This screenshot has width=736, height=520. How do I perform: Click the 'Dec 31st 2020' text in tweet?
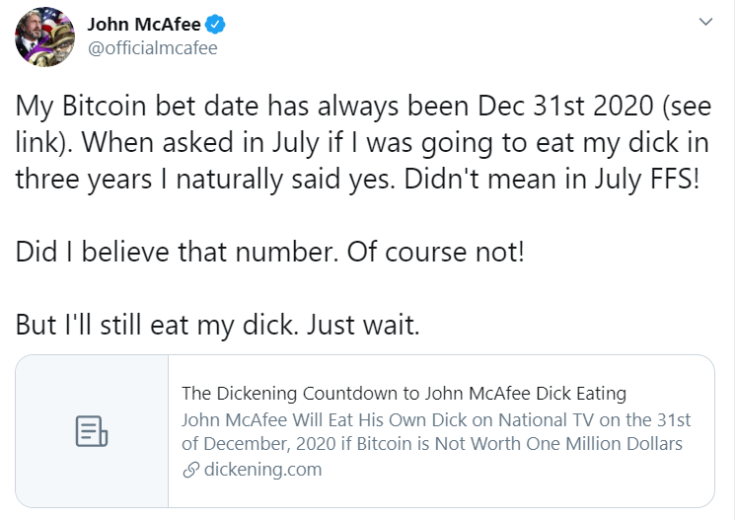tap(566, 106)
